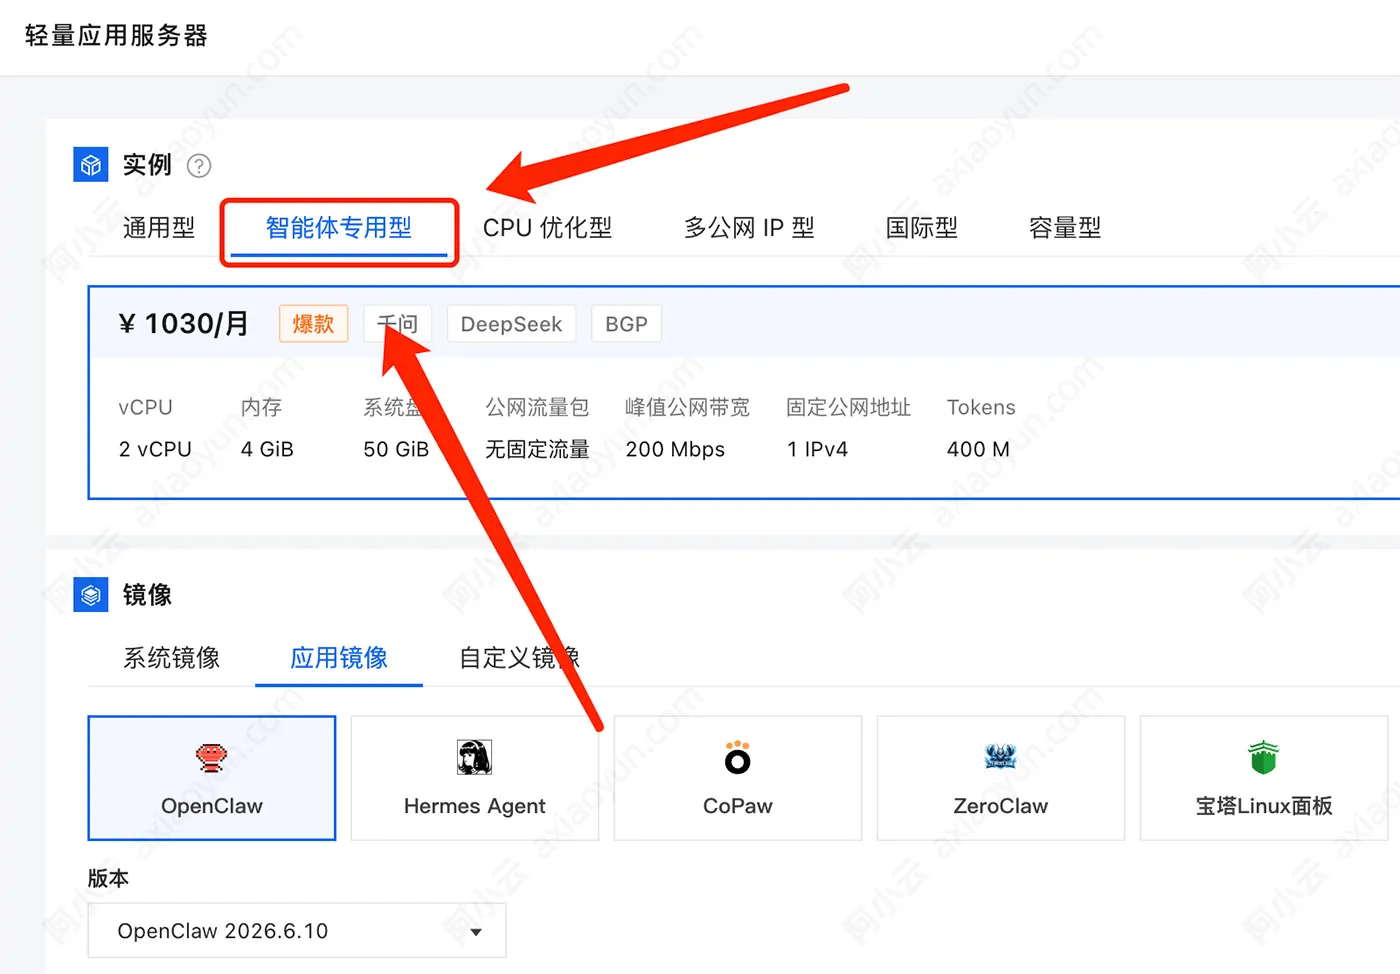Click the 轻量应用服务器 page title
Image resolution: width=1400 pixels, height=974 pixels.
(x=116, y=36)
